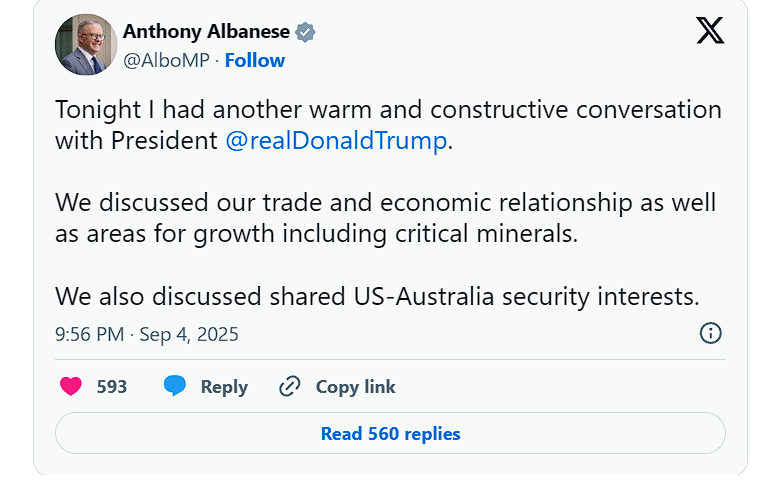Click the Reply text label
779x481 pixels.
coord(224,386)
